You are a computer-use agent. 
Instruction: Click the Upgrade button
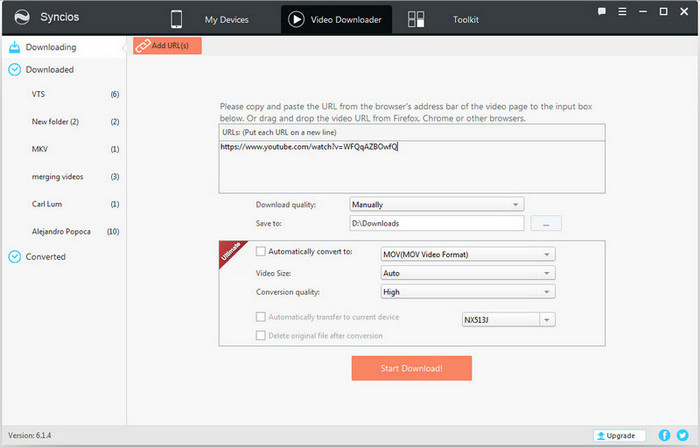pos(620,435)
